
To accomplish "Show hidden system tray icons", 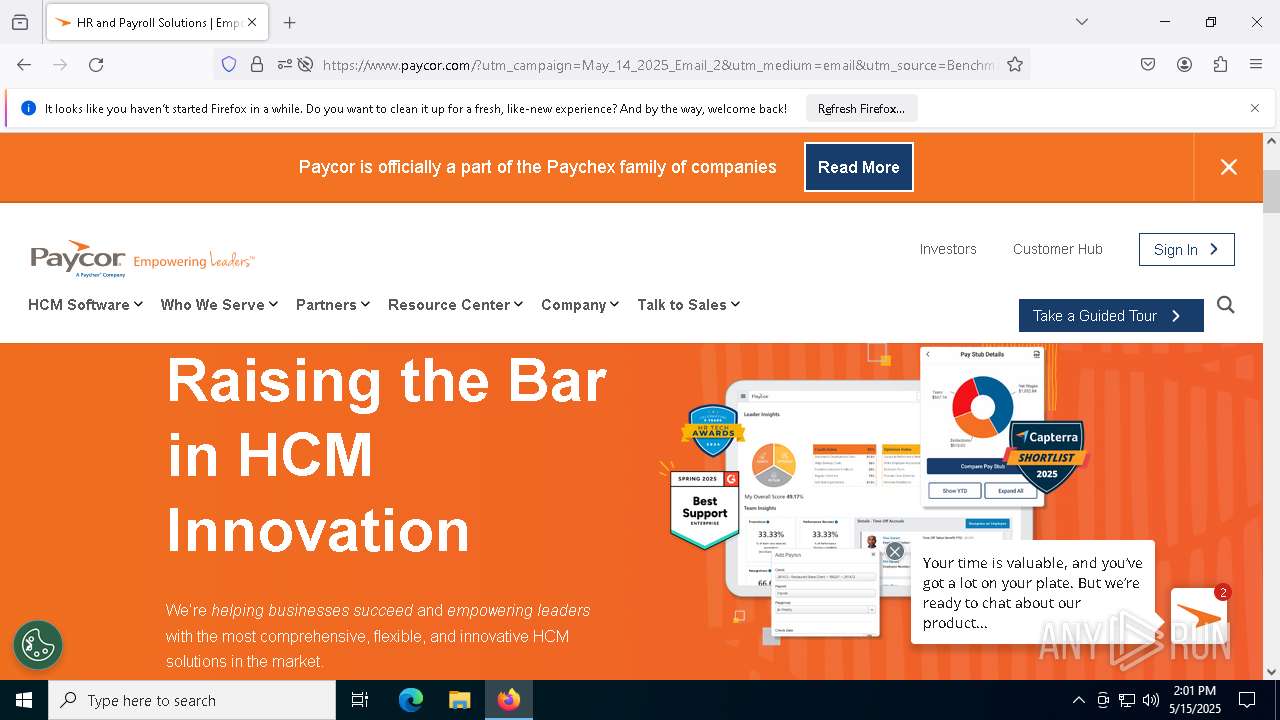I will click(x=1078, y=700).
